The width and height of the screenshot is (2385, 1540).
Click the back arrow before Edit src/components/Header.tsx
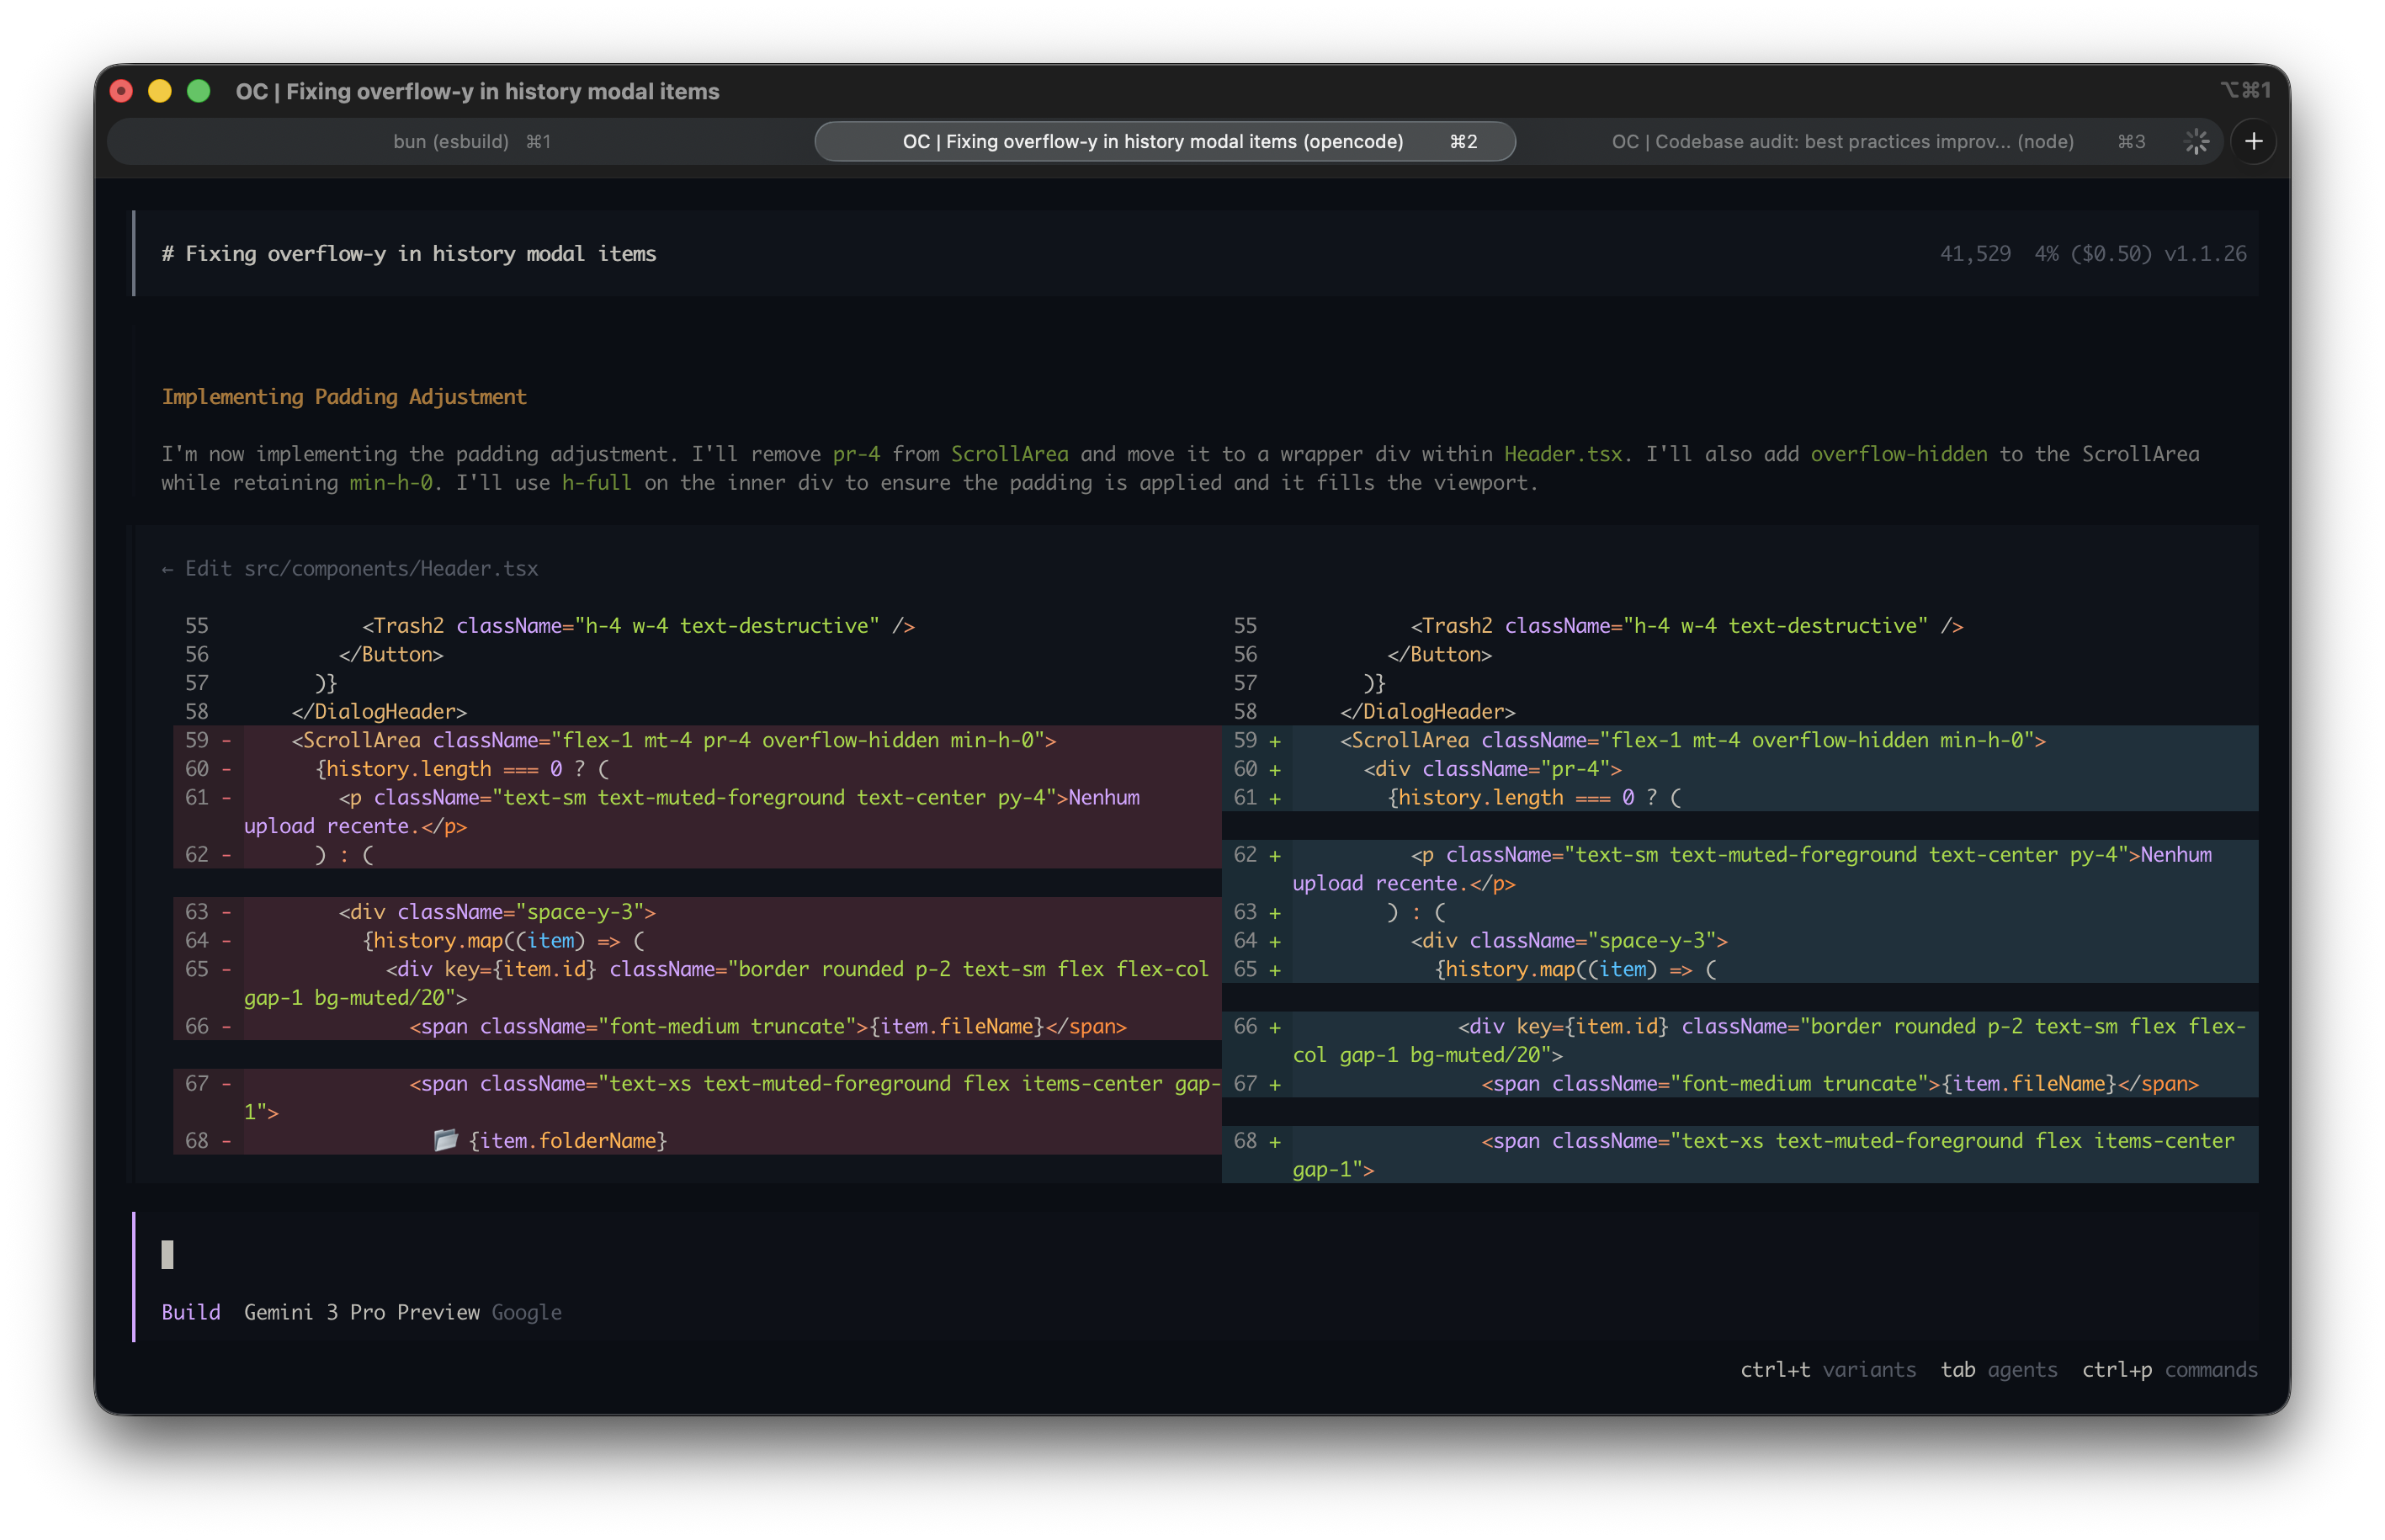[x=167, y=569]
